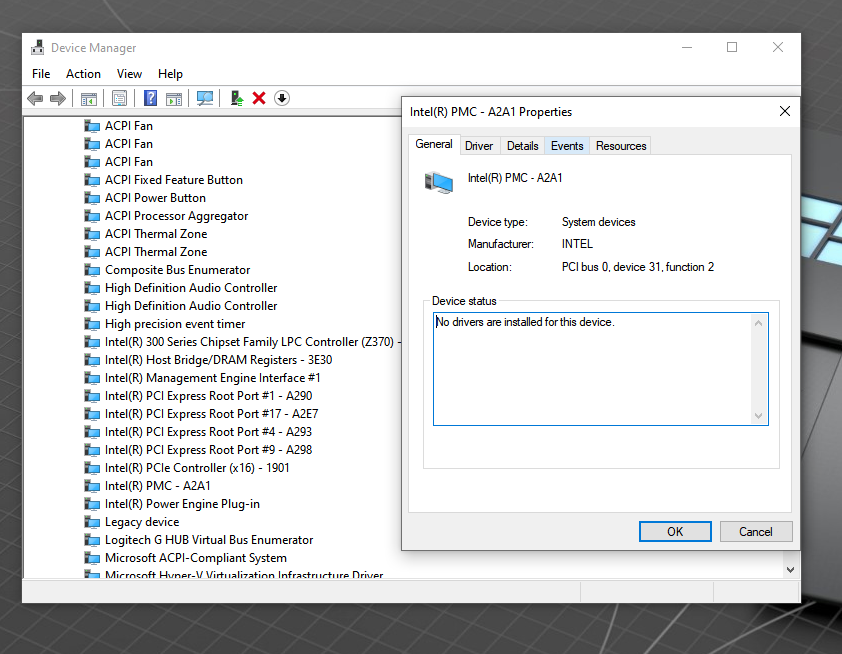Click the icon beside High precision event timer

(x=92, y=324)
